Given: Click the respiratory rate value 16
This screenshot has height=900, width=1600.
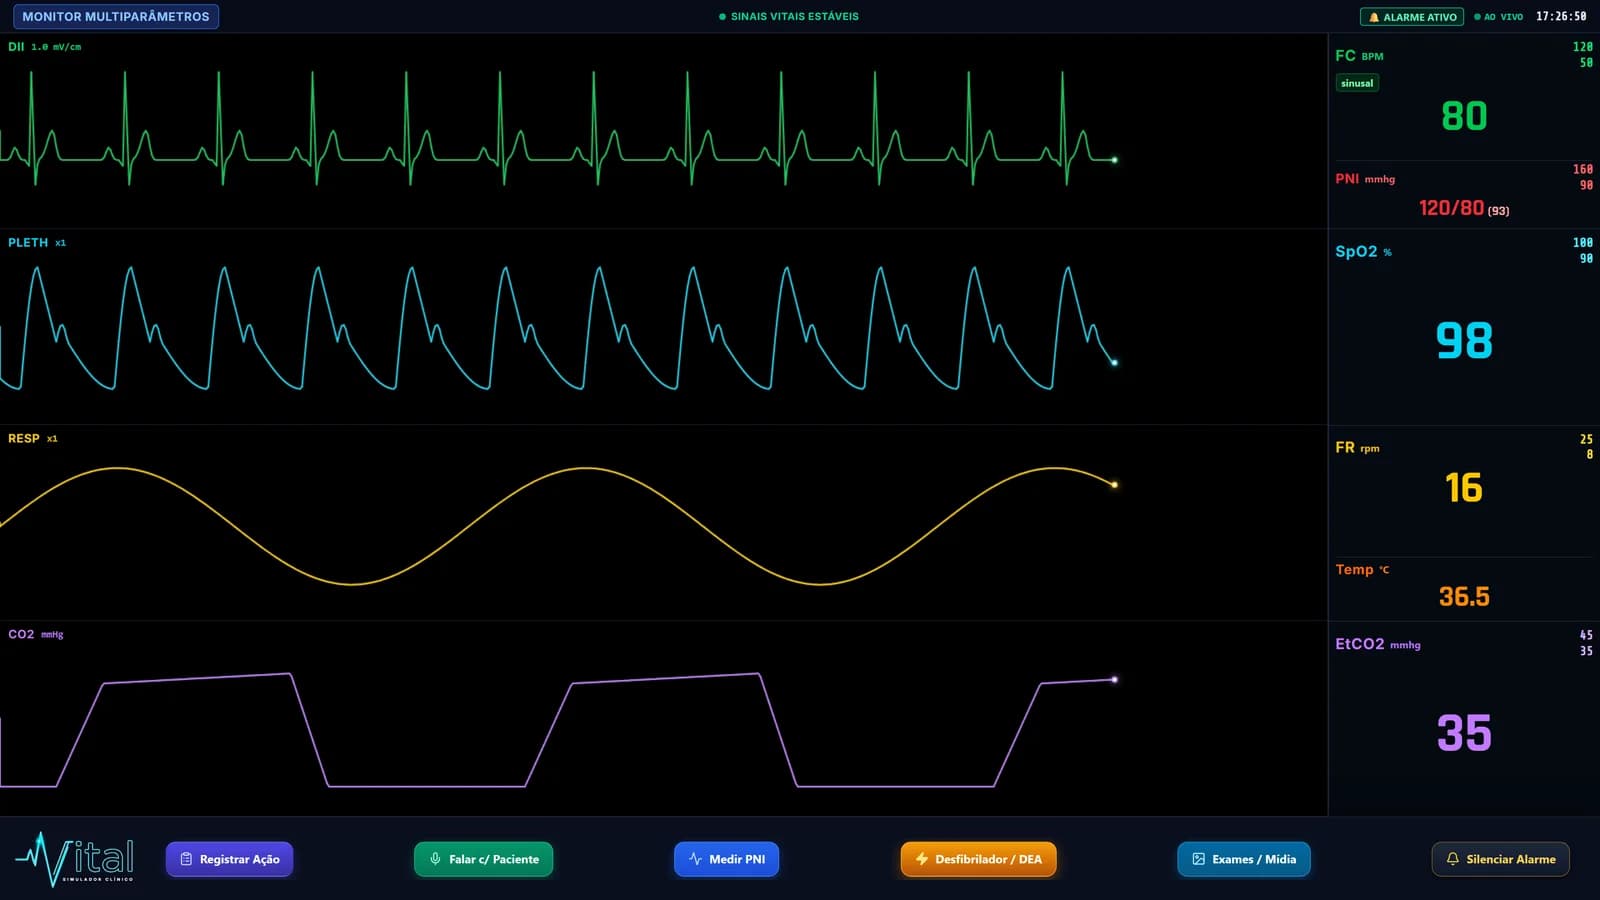Looking at the screenshot, I should (1464, 488).
